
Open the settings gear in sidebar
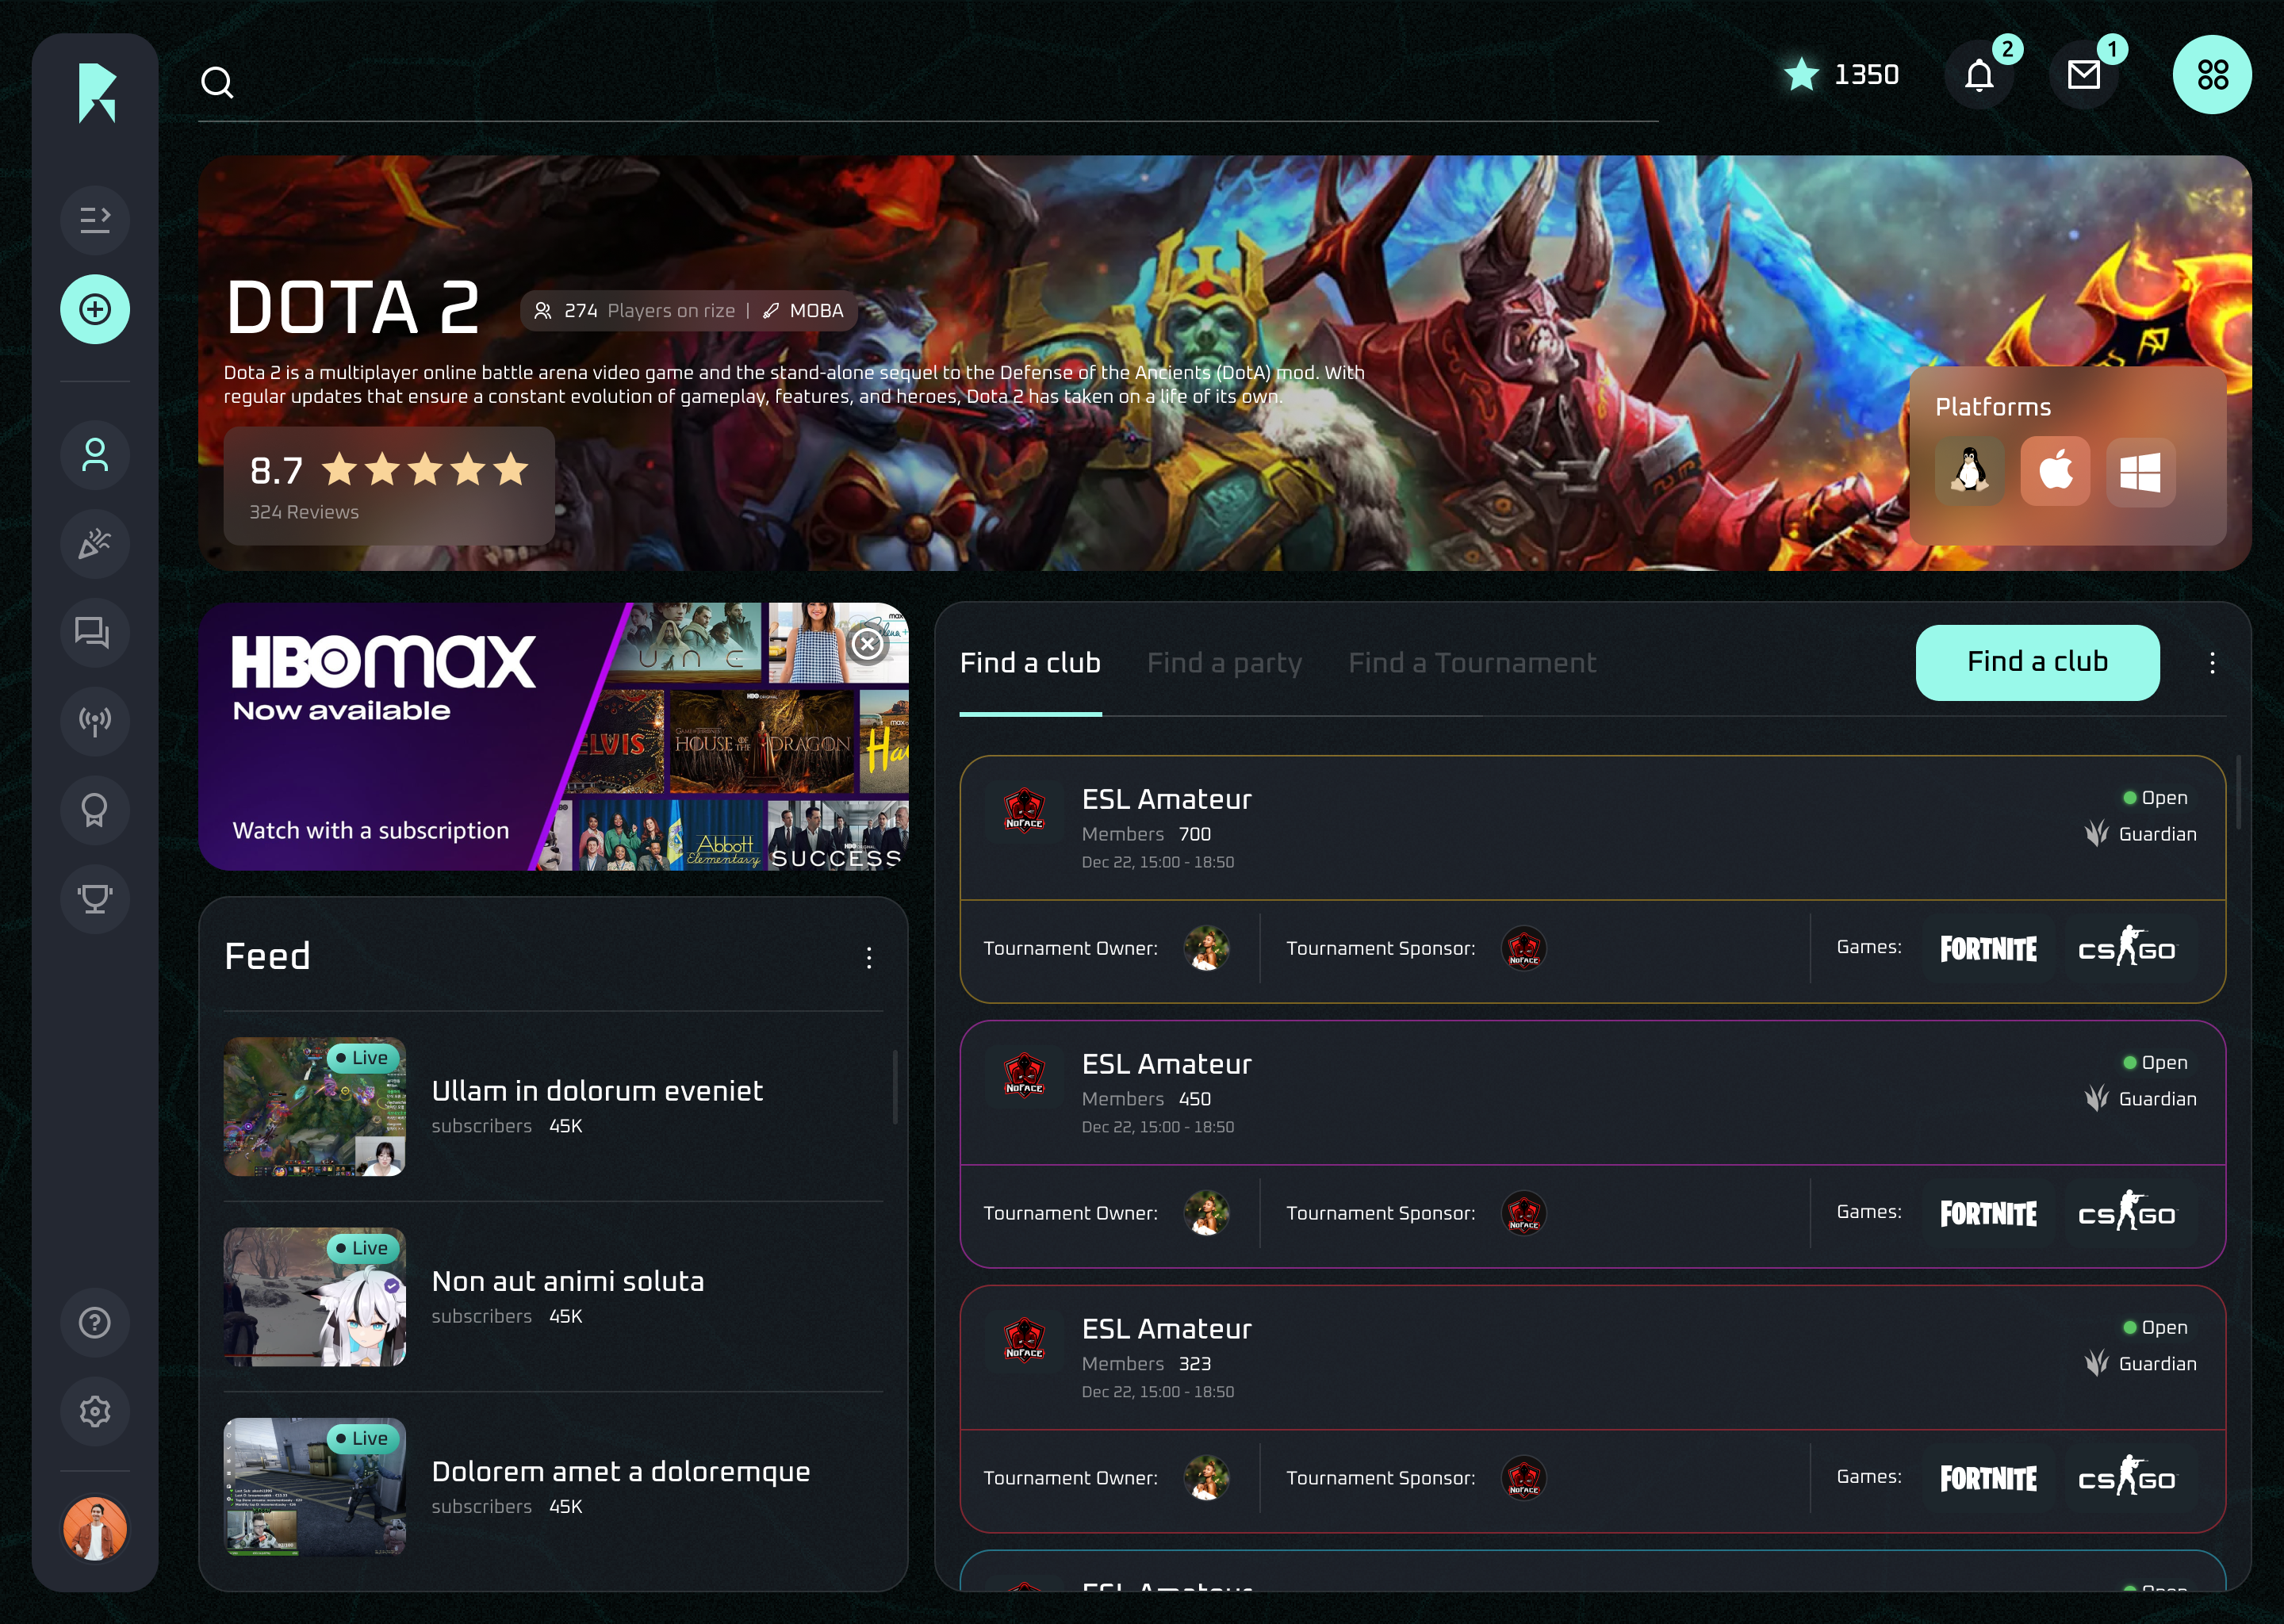95,1411
